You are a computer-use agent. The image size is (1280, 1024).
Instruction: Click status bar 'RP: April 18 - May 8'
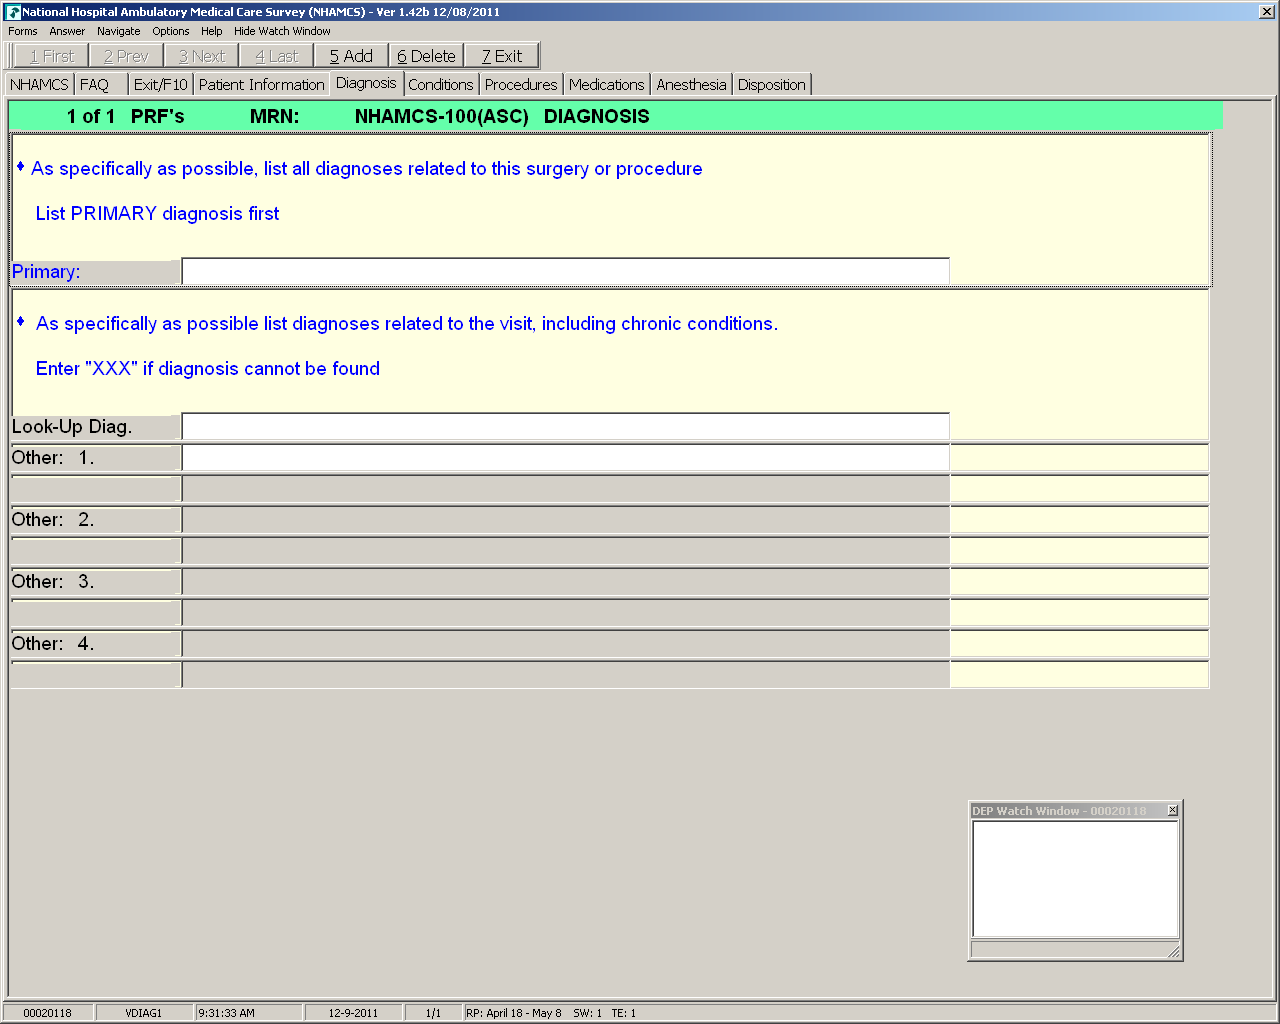[514, 1013]
